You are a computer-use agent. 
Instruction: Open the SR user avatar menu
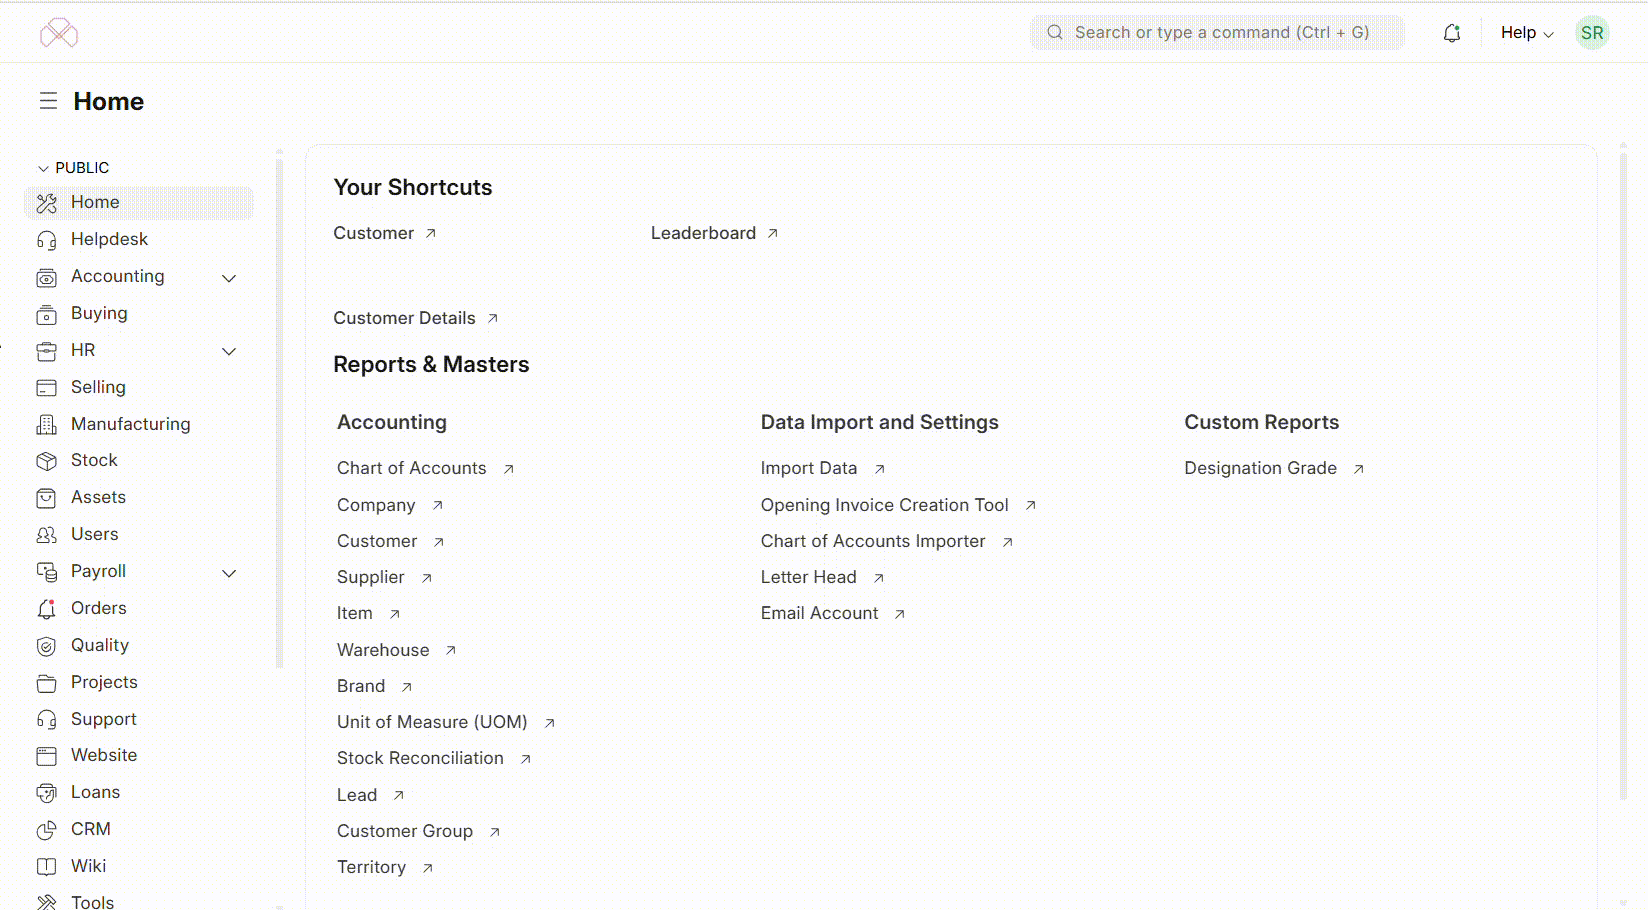click(1592, 33)
